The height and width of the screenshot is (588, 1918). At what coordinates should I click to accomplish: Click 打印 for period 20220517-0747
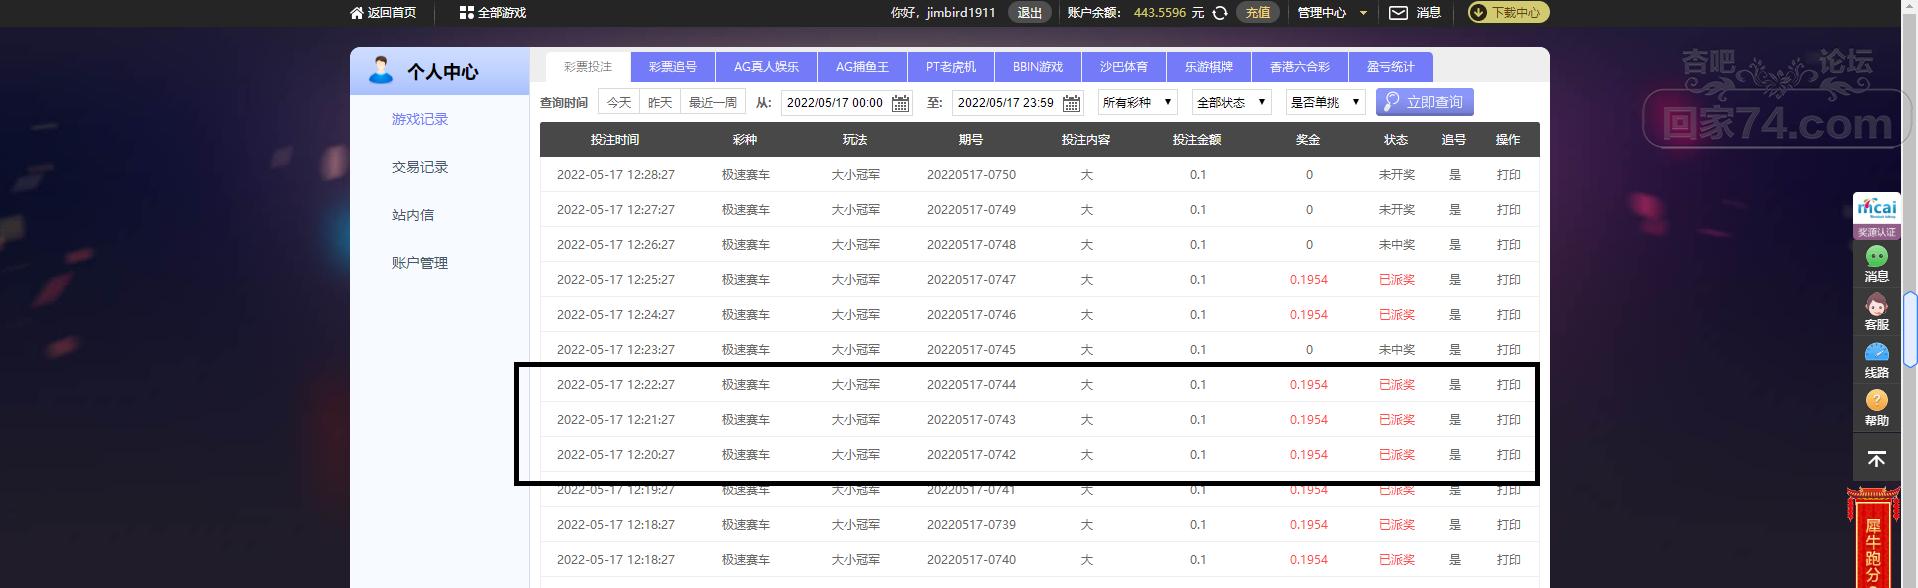click(x=1508, y=280)
